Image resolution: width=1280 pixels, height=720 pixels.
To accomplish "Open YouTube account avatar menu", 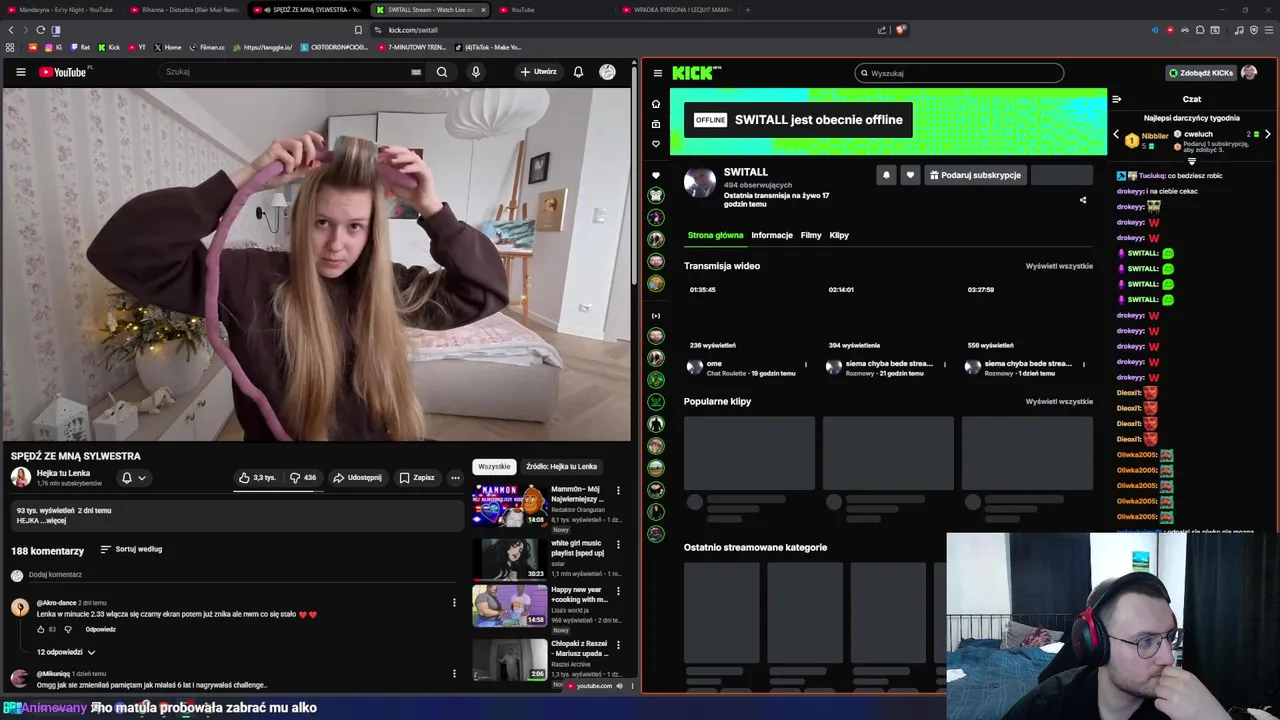I will pyautogui.click(x=607, y=72).
